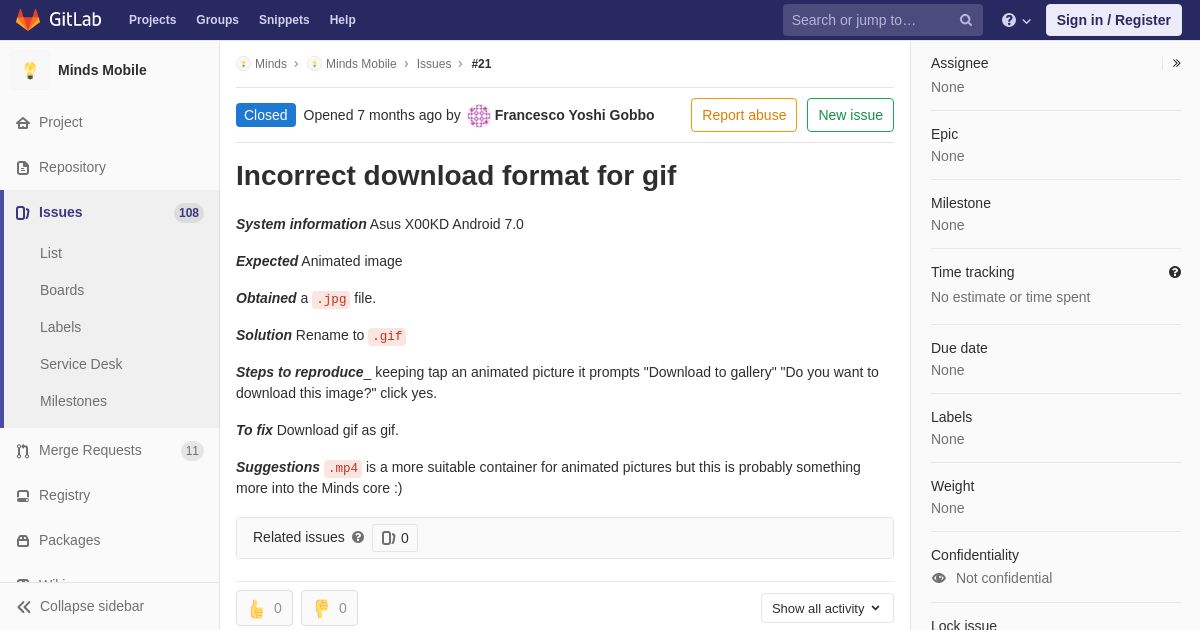Click the Report abuse button
1200x630 pixels.
pyautogui.click(x=744, y=115)
